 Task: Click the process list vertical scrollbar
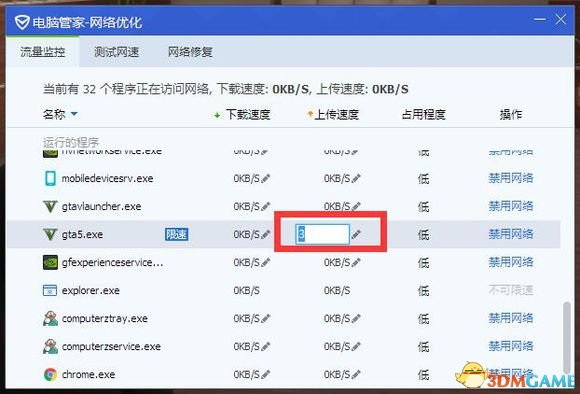click(566, 337)
